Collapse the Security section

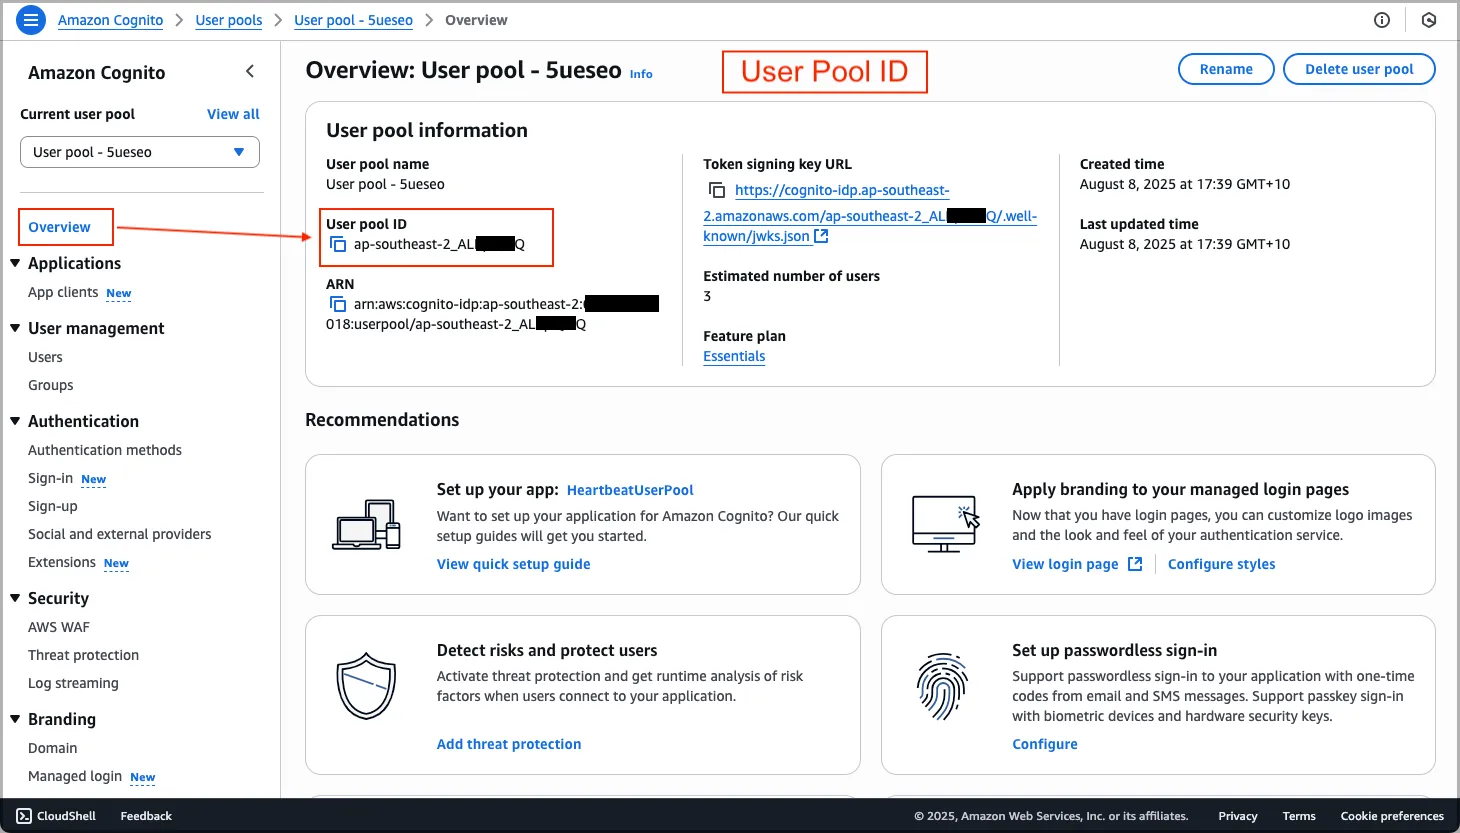(x=15, y=598)
